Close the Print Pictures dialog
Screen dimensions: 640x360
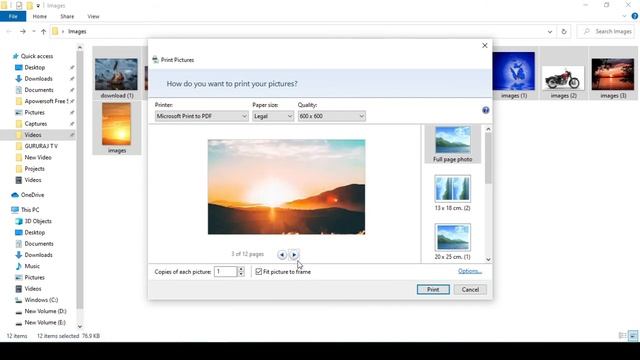(x=484, y=45)
